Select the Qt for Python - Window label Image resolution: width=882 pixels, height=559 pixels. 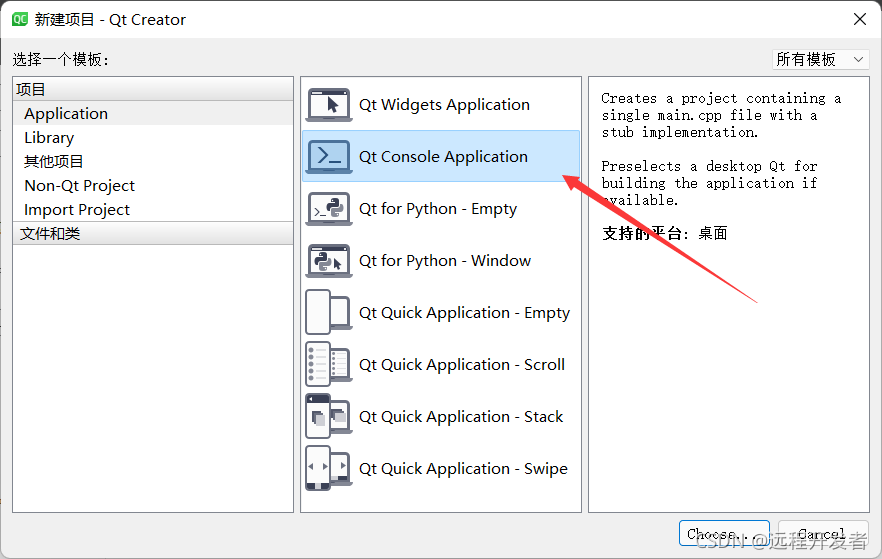[445, 260]
